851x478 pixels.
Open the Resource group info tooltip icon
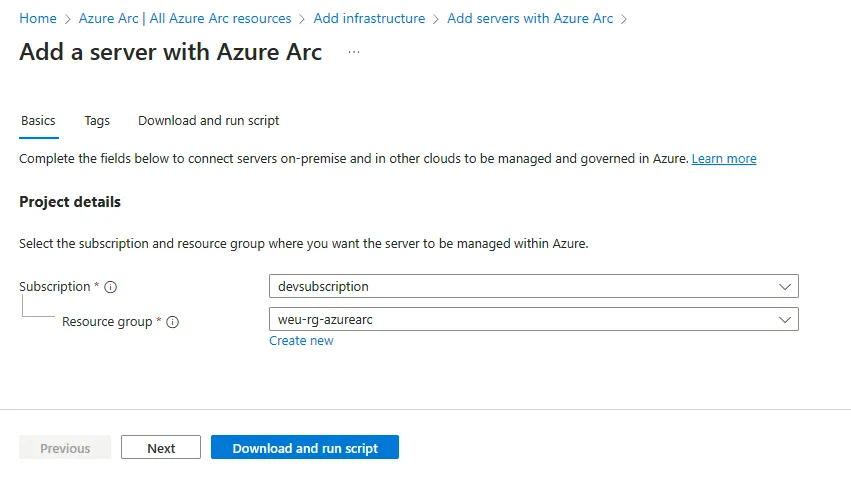click(x=173, y=322)
